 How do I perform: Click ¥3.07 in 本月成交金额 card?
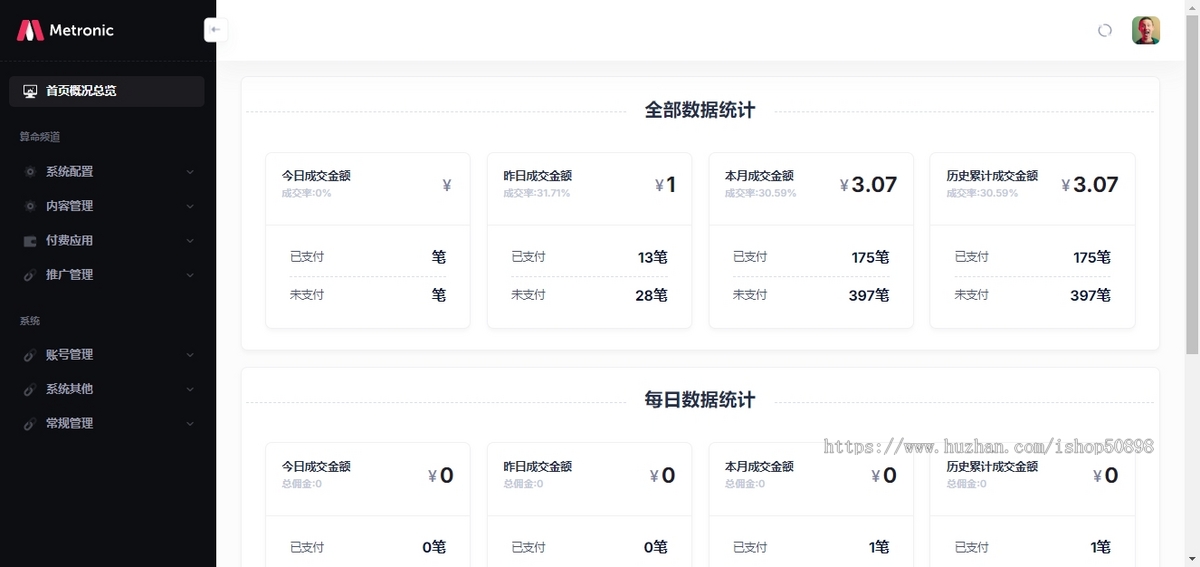[868, 185]
